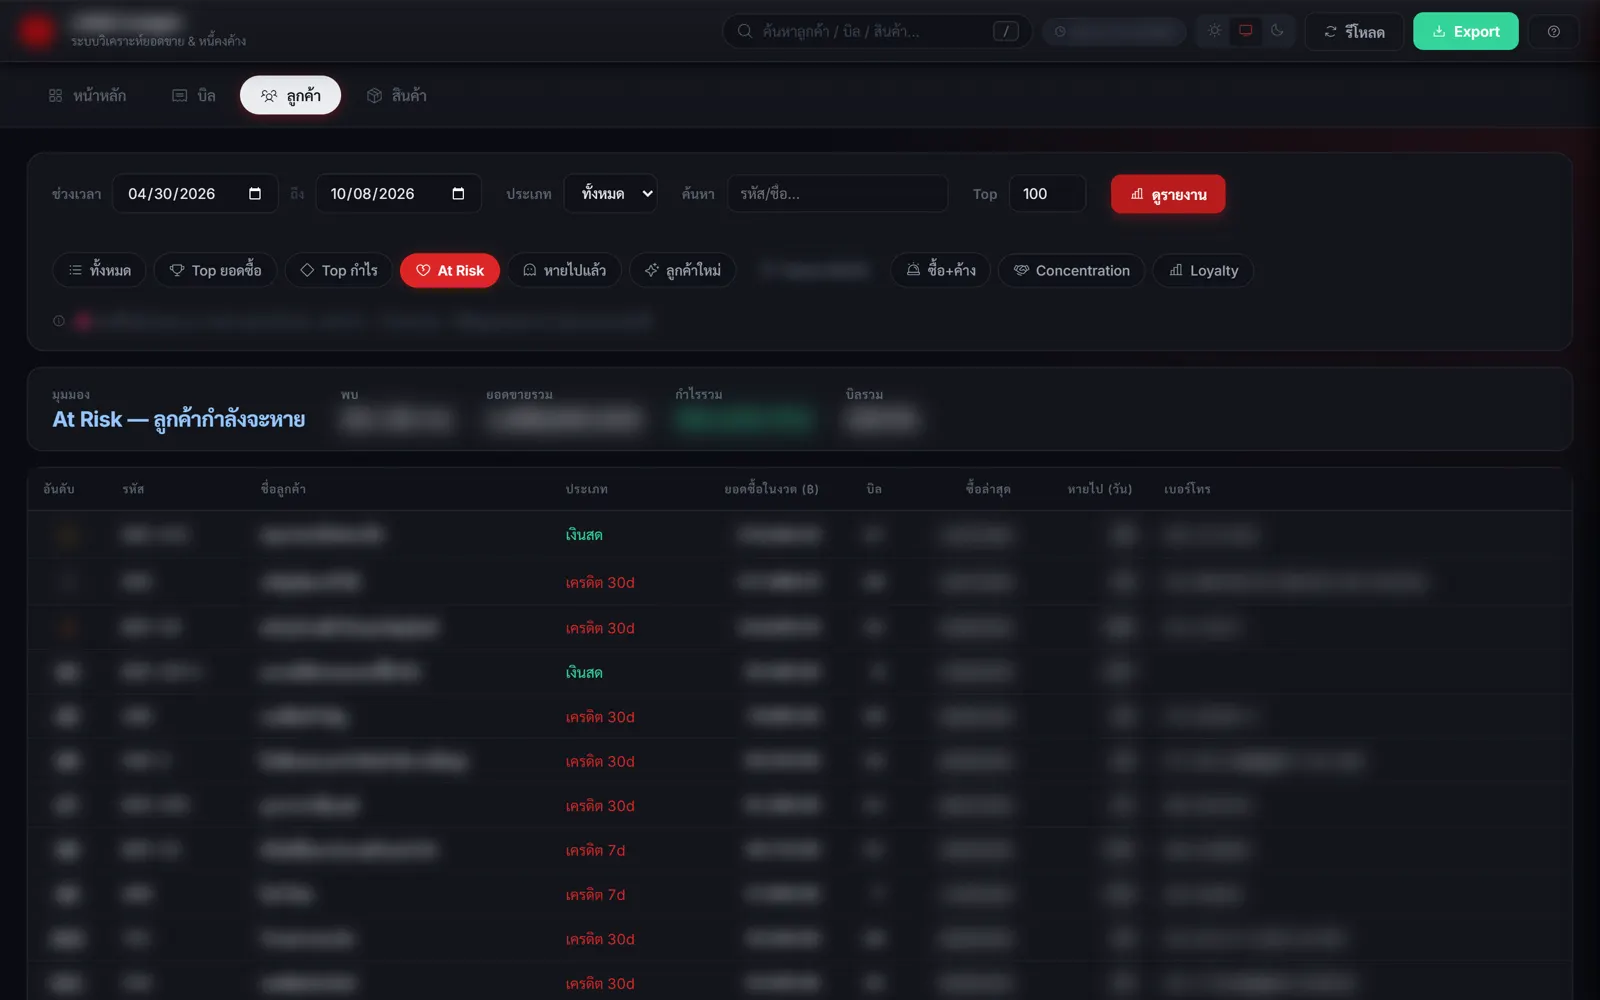Focus the top customer/bill/product search box
This screenshot has height=1000, width=1600.
tap(876, 31)
